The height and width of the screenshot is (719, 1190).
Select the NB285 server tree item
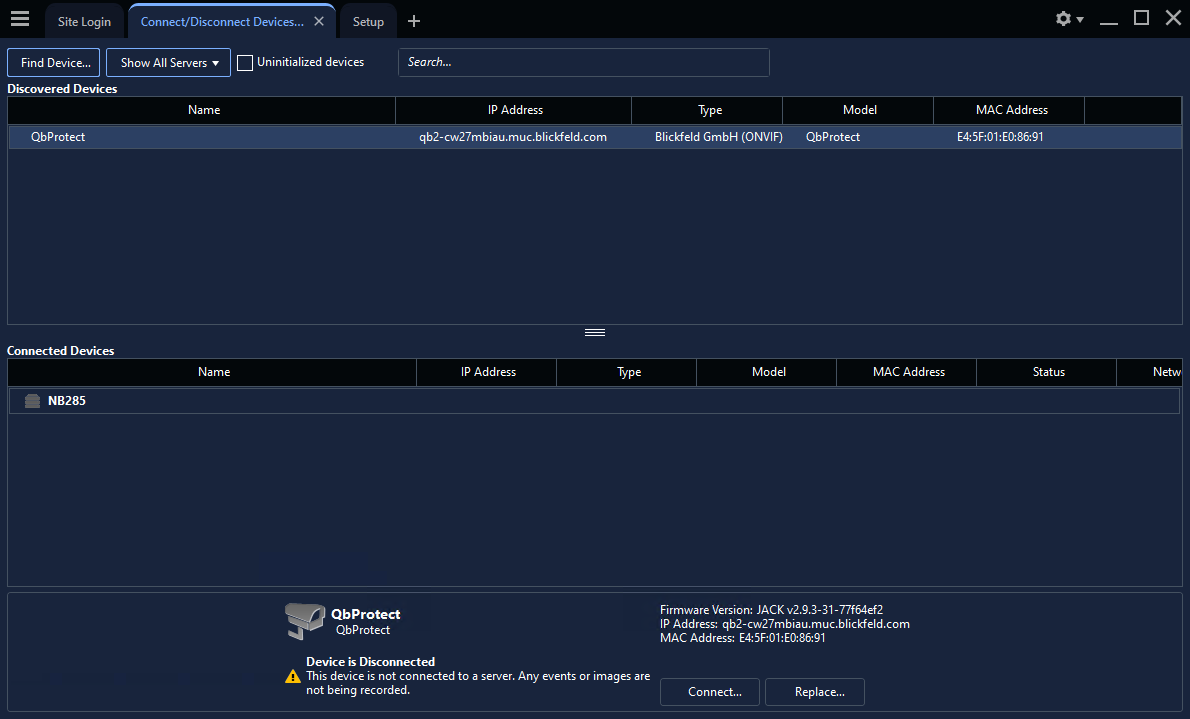pyautogui.click(x=67, y=401)
